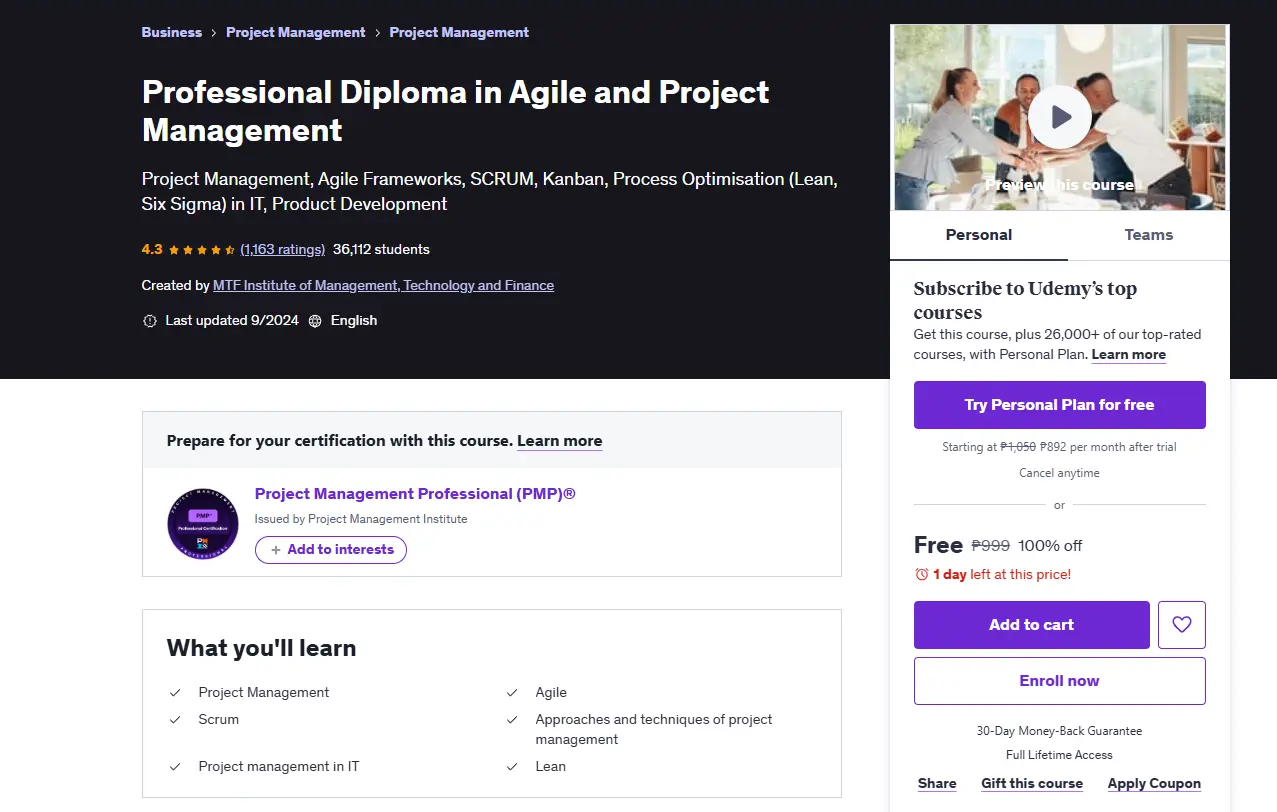
Task: Click the checkmark icon next to Scrum
Action: (x=175, y=720)
